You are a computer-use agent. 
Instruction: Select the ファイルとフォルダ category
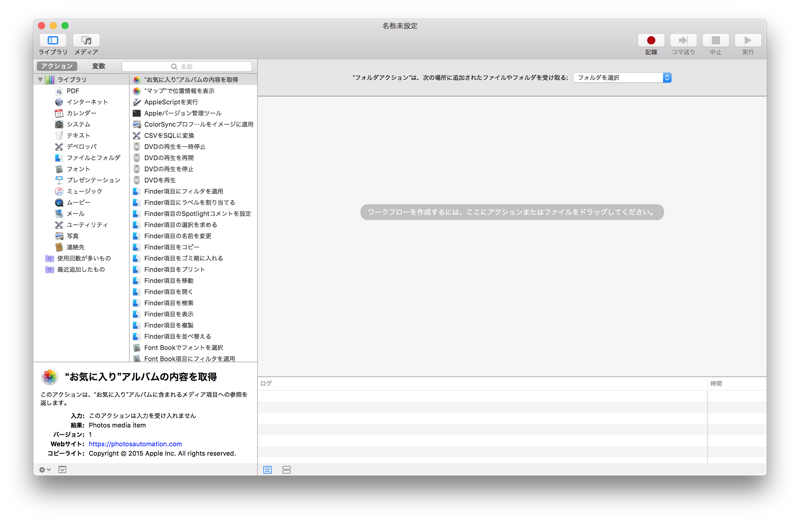[88, 158]
